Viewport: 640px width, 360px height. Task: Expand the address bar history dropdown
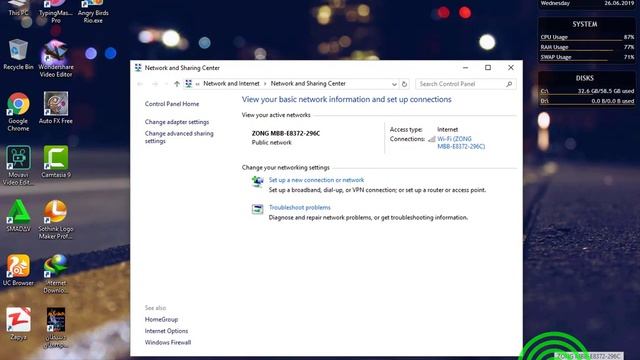[x=394, y=84]
